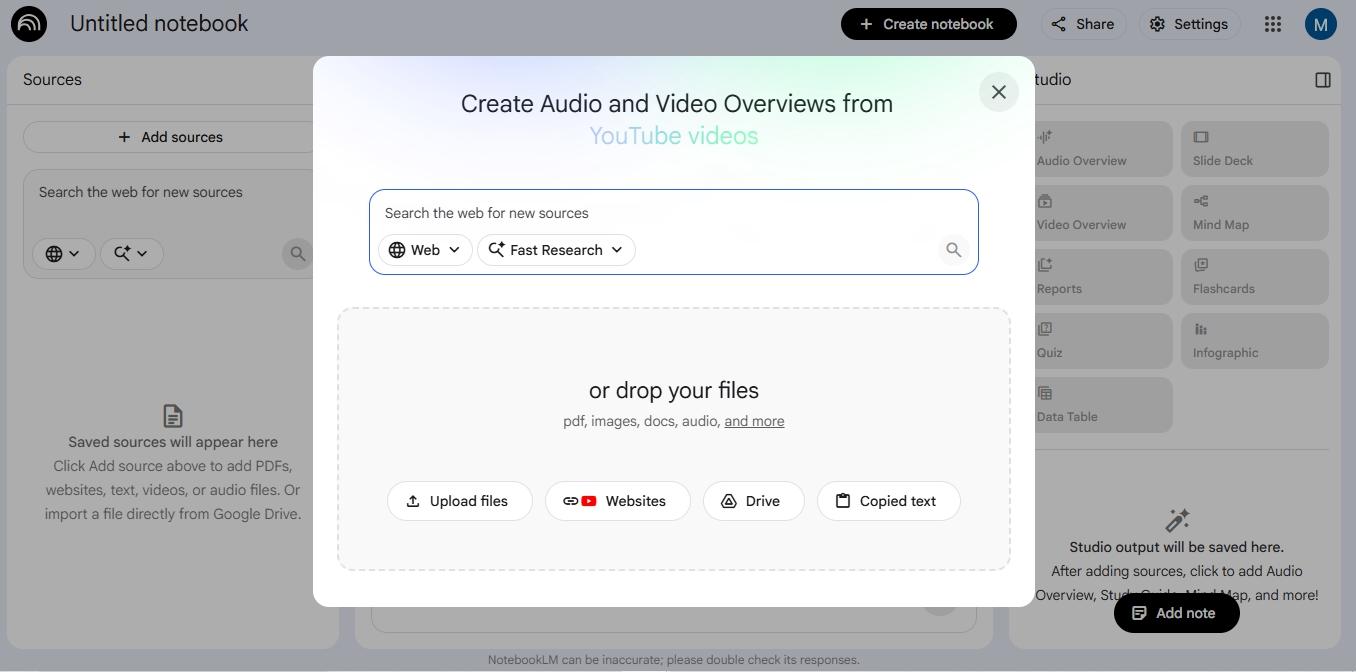The image size is (1356, 672).
Task: Click the Add note button
Action: pyautogui.click(x=1176, y=613)
